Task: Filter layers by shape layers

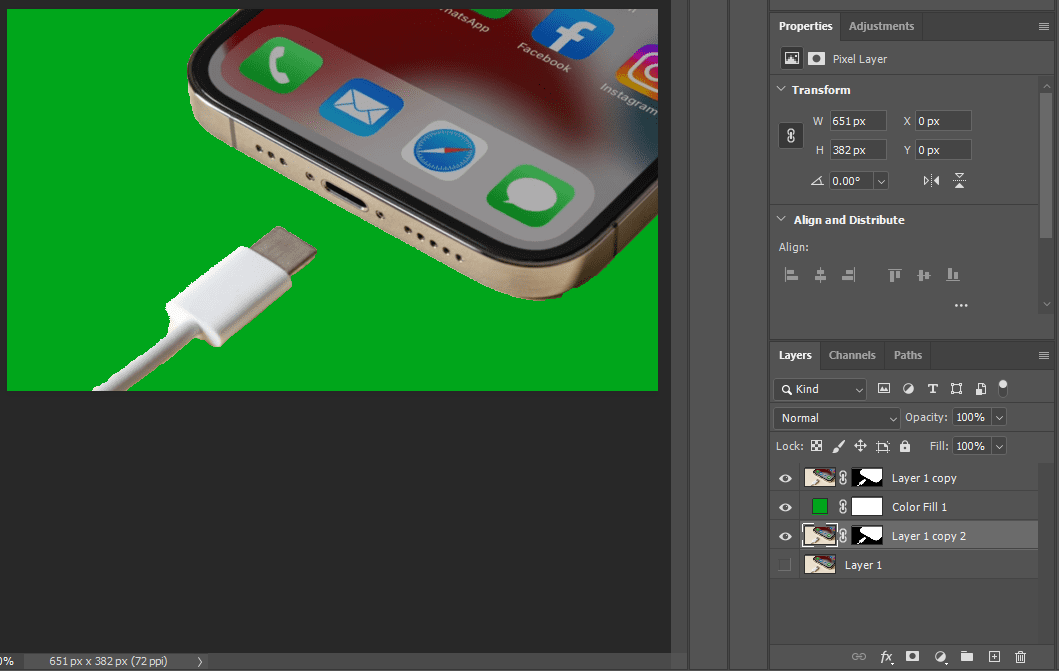Action: [x=956, y=389]
